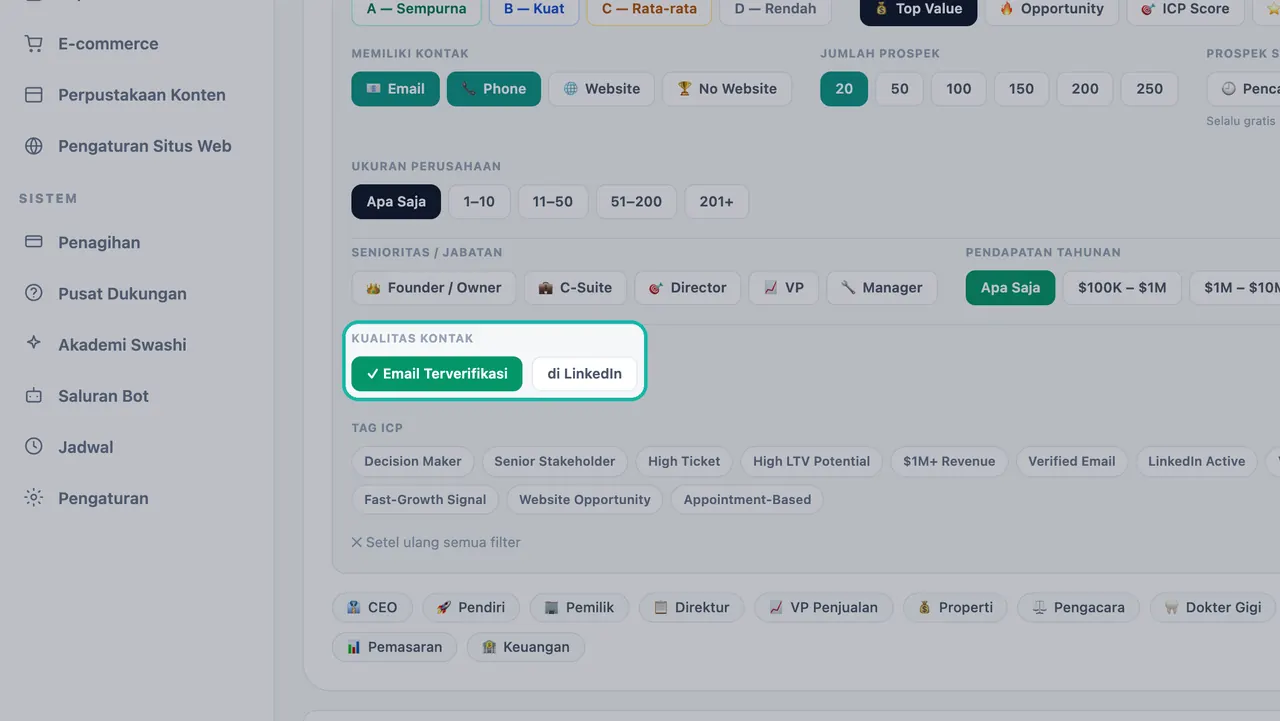
Task: Click Perpustakaan Konten sidebar icon
Action: (34, 95)
